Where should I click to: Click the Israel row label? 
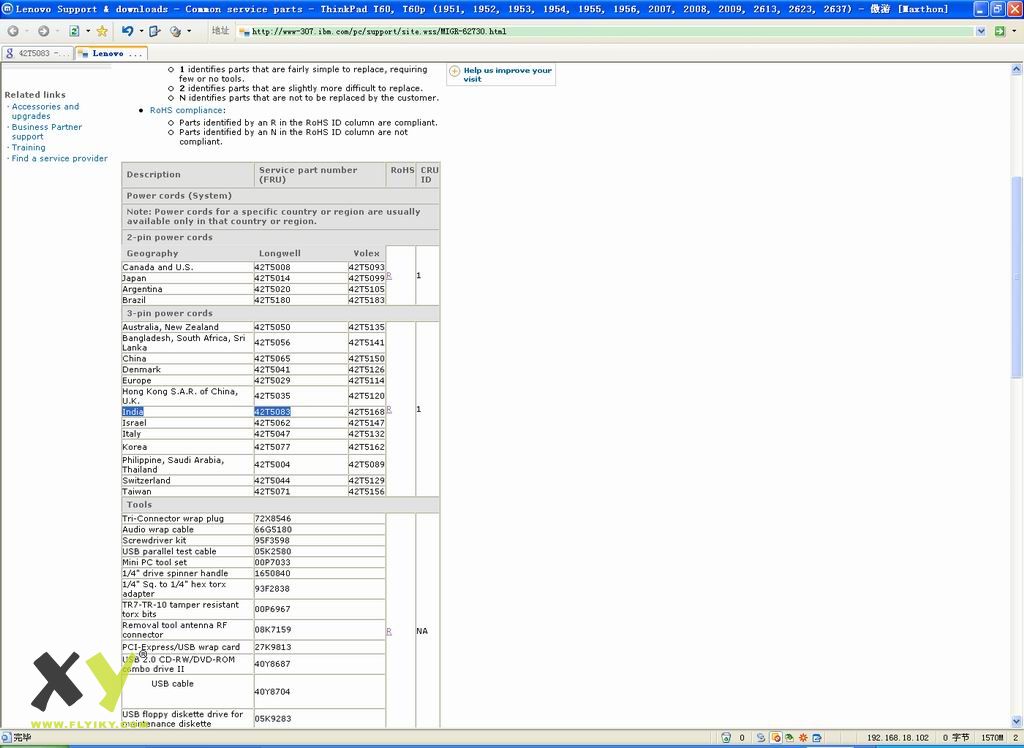134,423
